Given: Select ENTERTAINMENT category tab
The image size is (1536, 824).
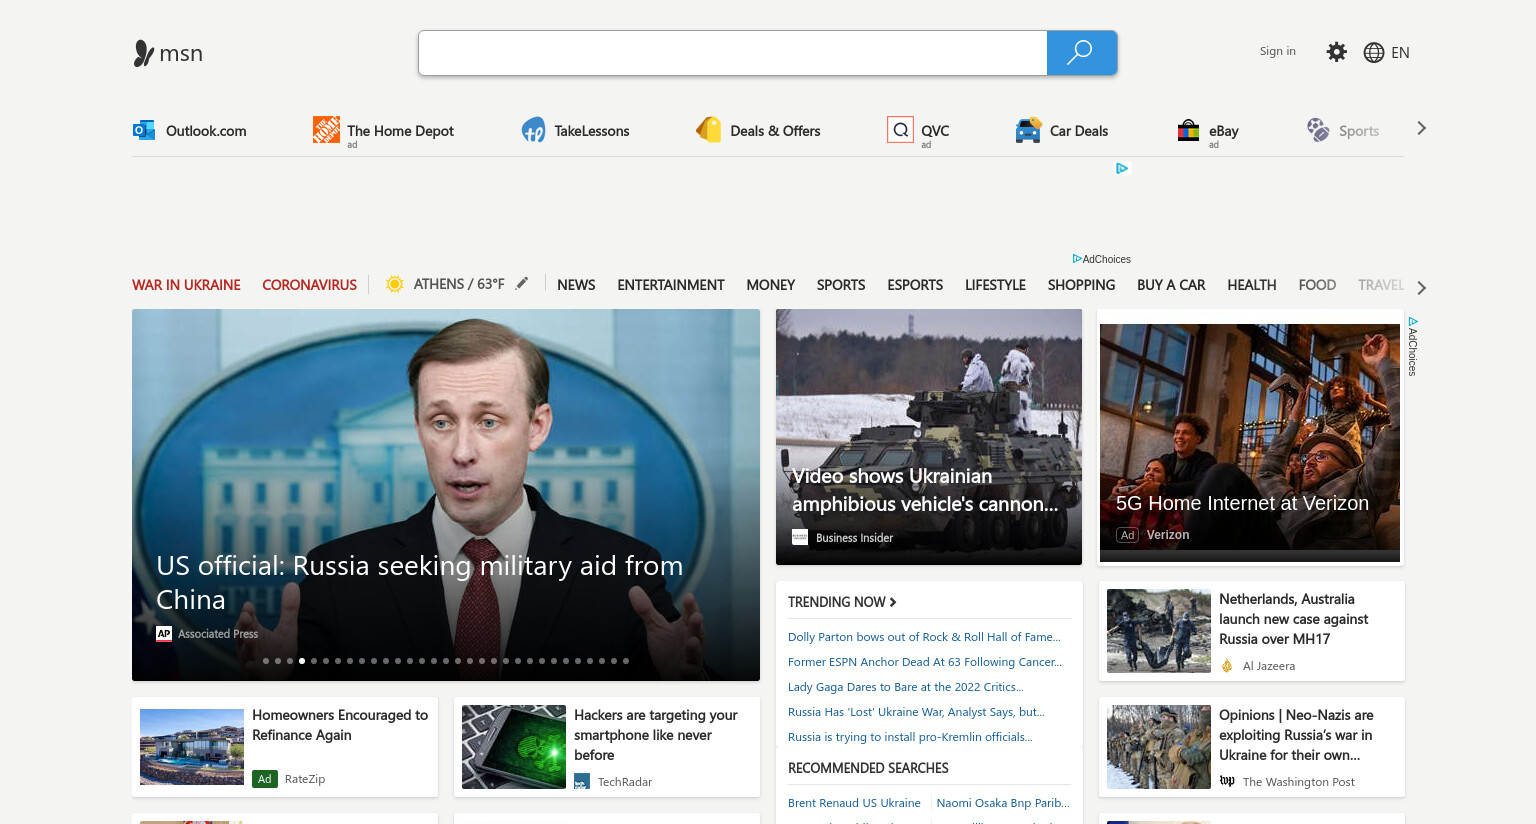Looking at the screenshot, I should click(x=671, y=285).
